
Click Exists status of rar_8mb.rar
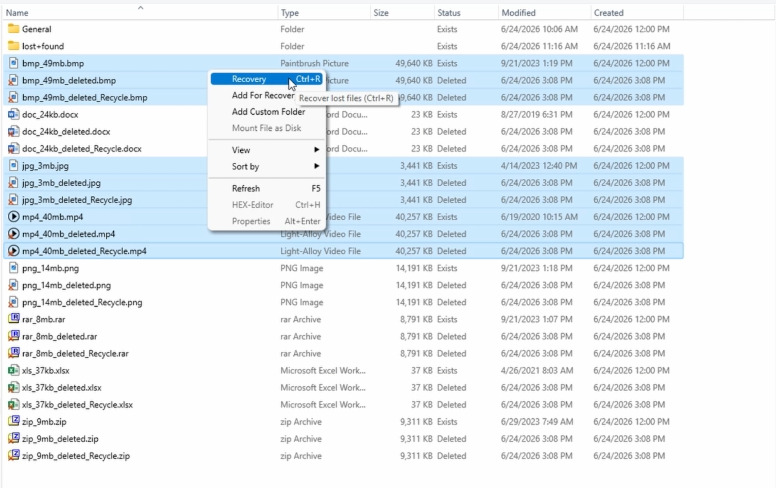pos(447,319)
